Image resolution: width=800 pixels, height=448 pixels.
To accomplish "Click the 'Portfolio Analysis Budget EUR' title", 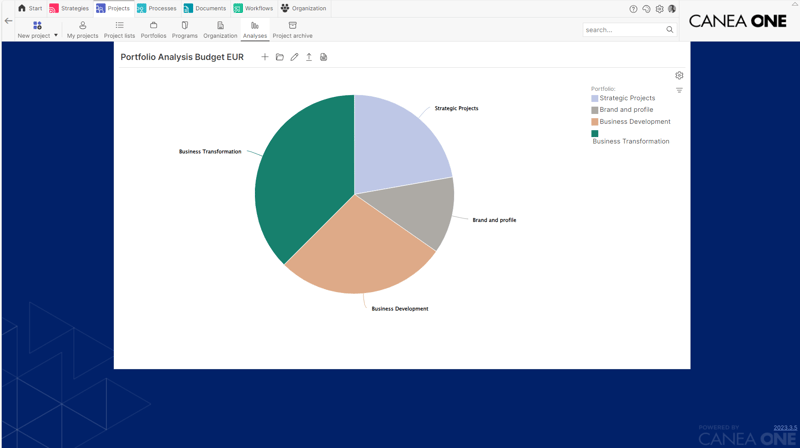I will click(182, 57).
